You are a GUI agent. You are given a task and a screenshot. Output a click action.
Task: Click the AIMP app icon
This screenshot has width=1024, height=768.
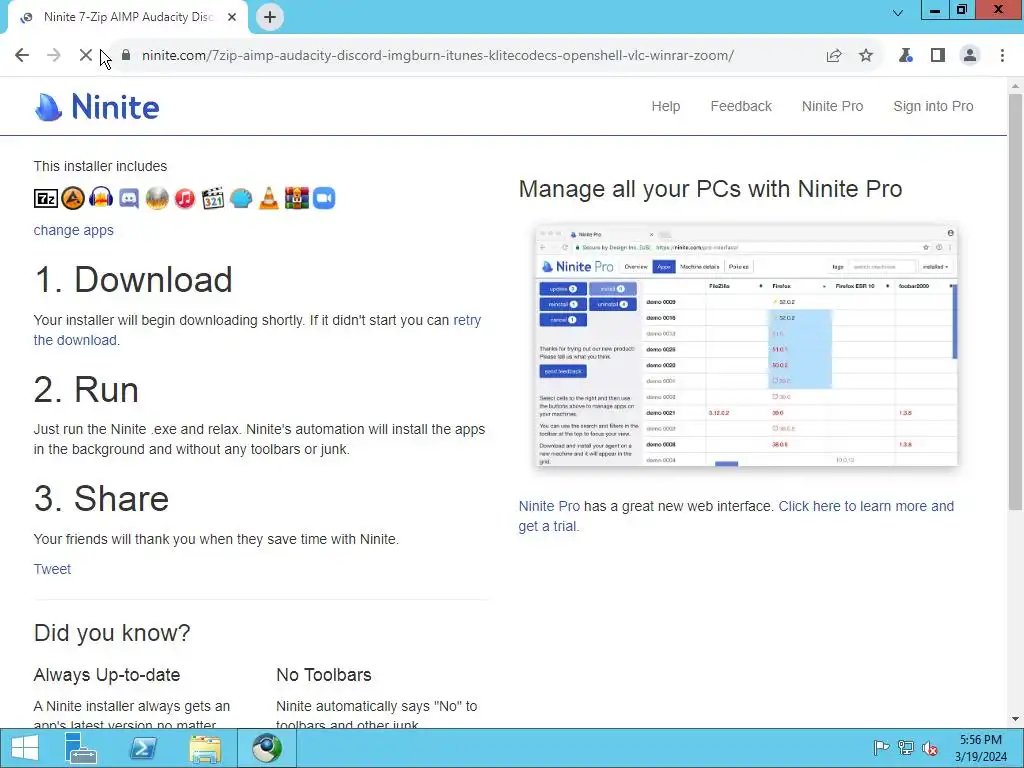coord(73,198)
